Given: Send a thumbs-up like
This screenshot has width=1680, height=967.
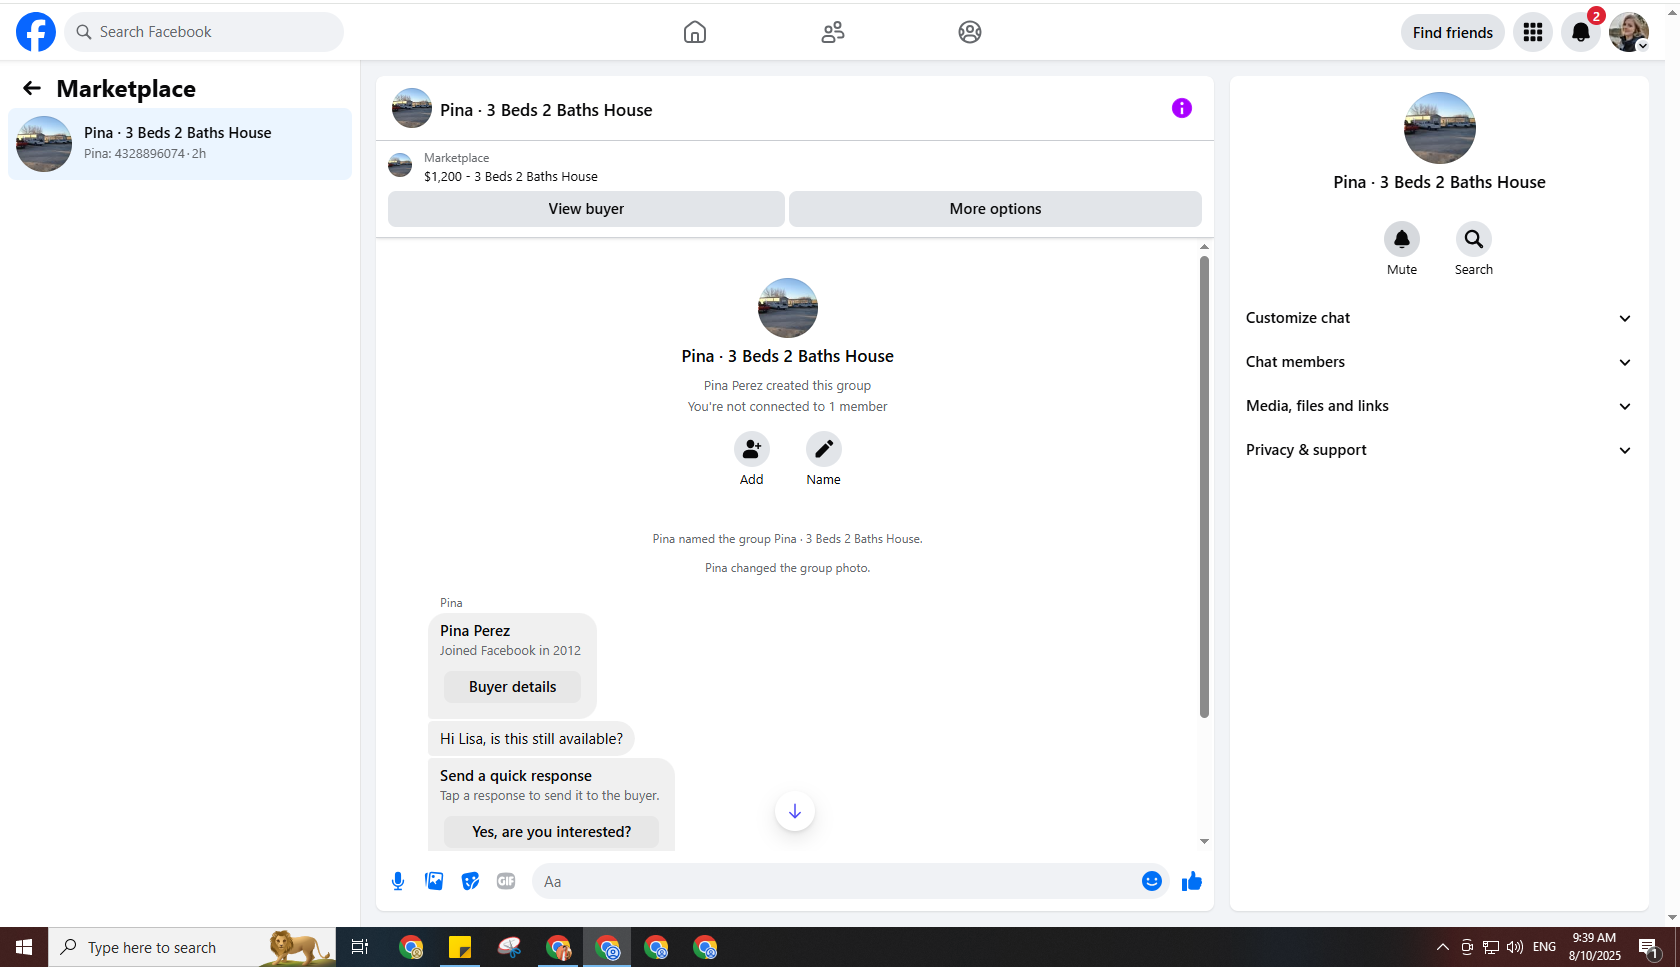Looking at the screenshot, I should tap(1192, 881).
